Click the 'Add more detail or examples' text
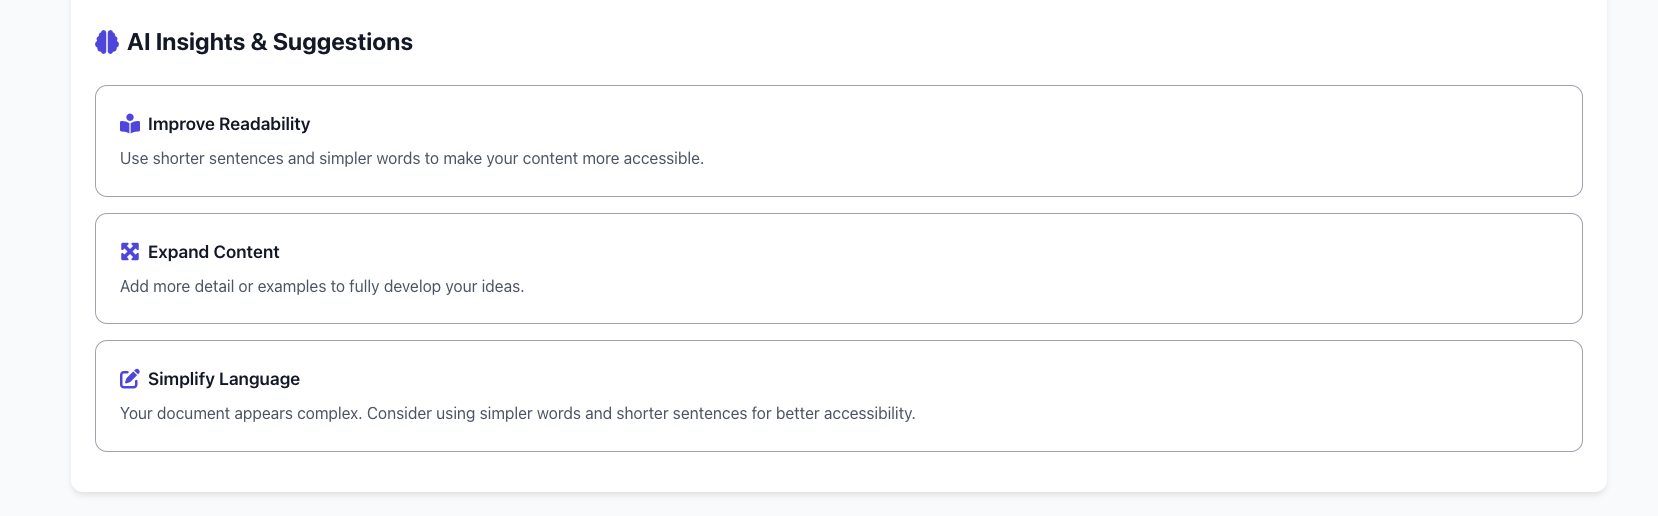Screen dimensions: 1658x516 tap(322, 286)
